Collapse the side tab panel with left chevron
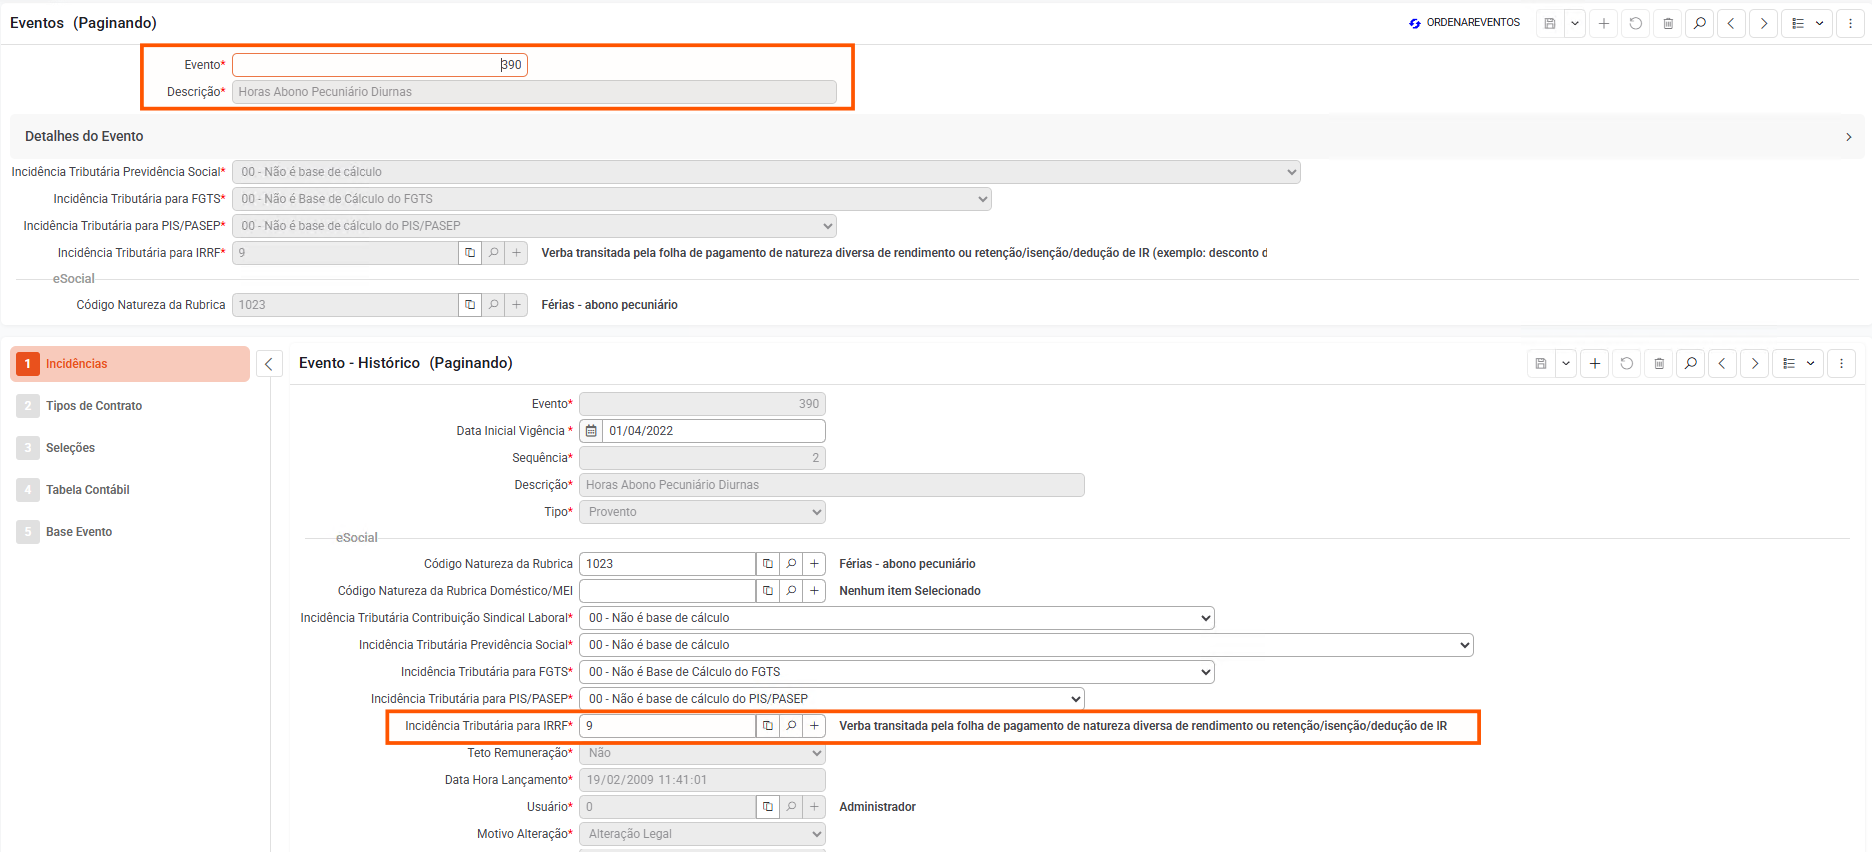The image size is (1872, 852). coord(268,364)
